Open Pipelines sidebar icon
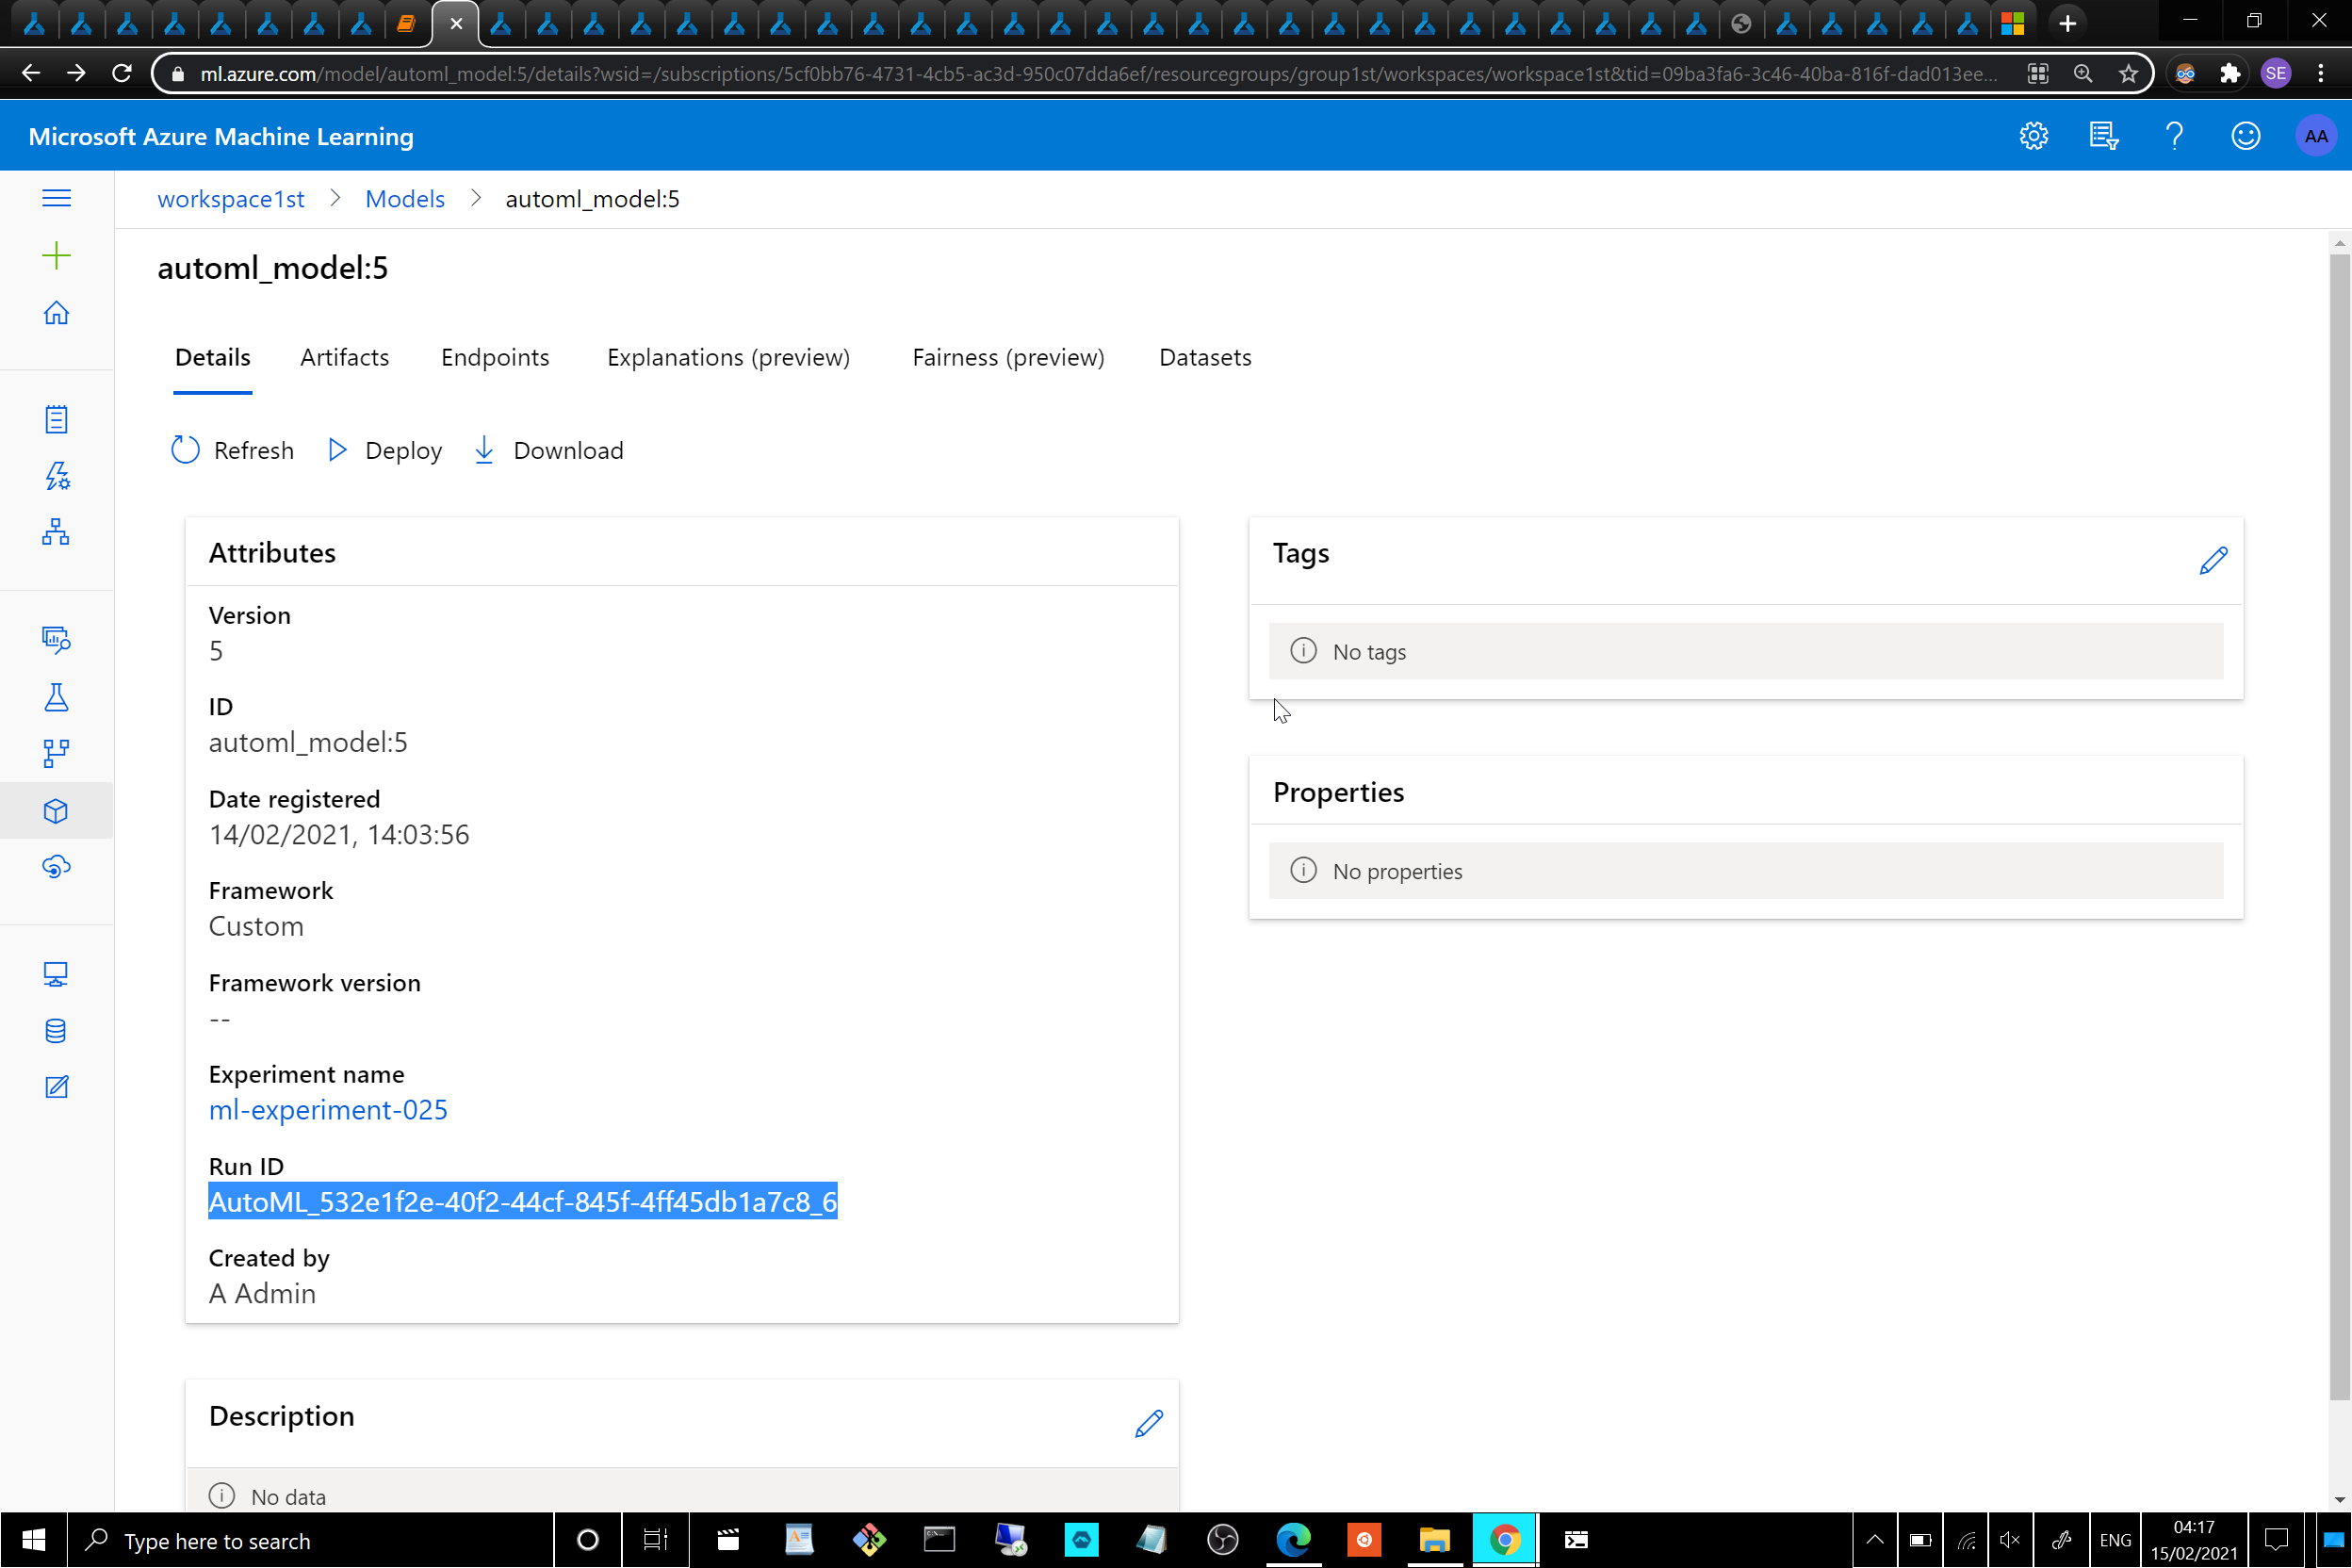 [x=56, y=753]
